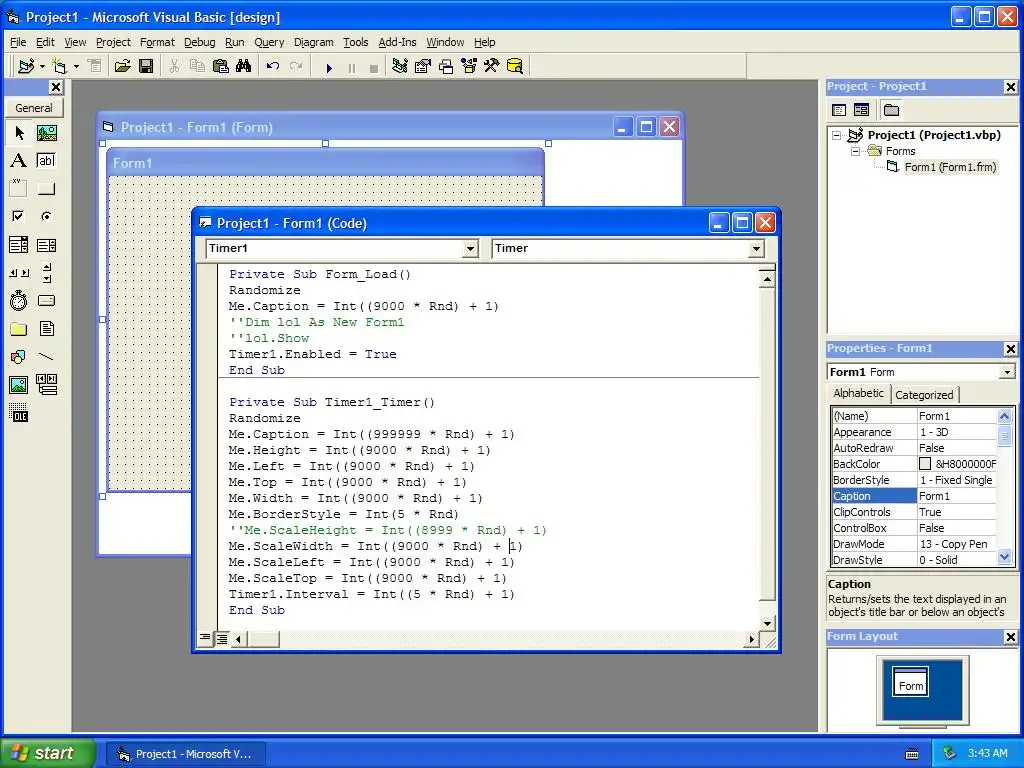Collapse the Forms folder node
The image size is (1024, 768).
point(855,151)
